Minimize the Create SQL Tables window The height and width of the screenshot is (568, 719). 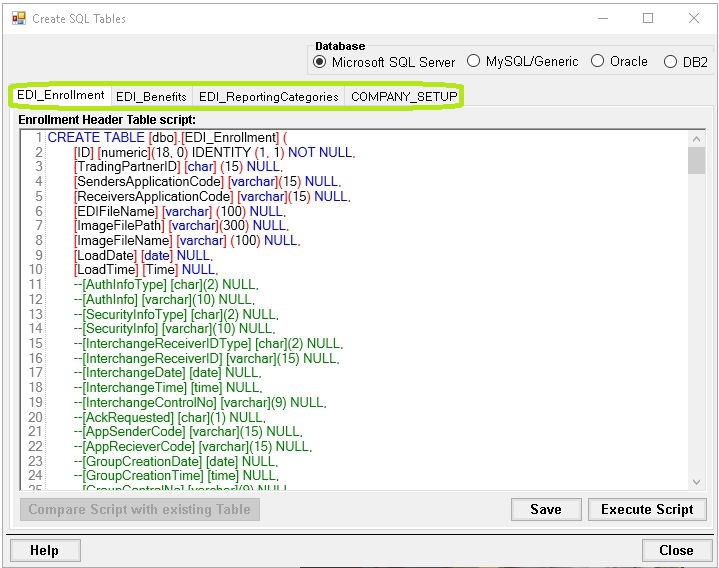(x=603, y=18)
